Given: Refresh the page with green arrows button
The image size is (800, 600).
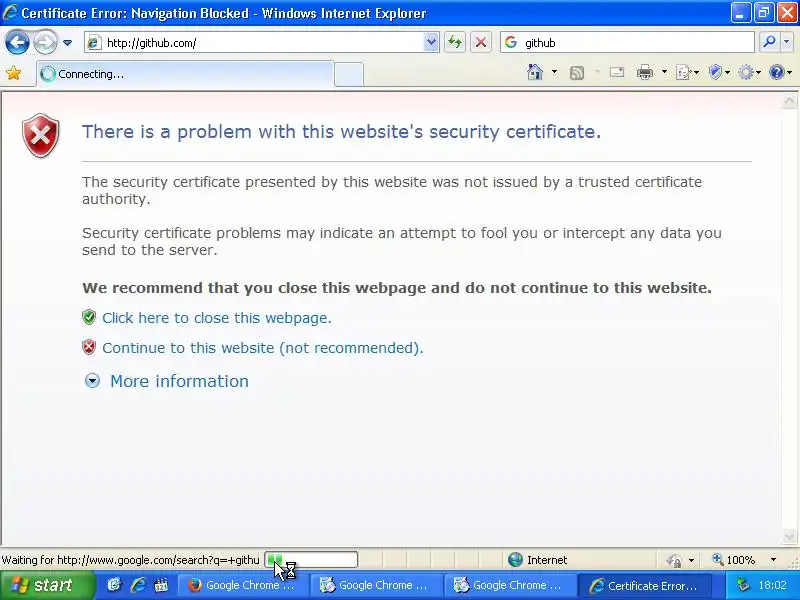Looking at the screenshot, I should tap(455, 42).
